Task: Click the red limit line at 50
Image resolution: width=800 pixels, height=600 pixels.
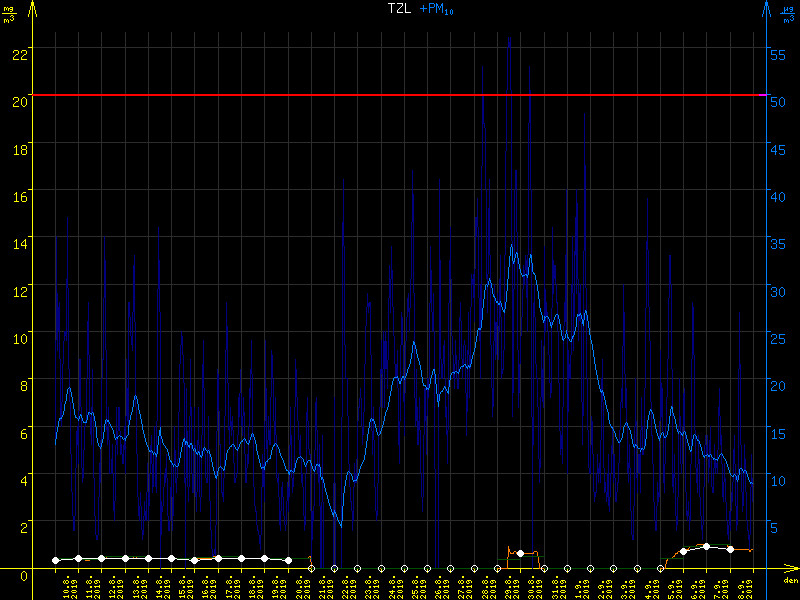Action: (x=400, y=95)
